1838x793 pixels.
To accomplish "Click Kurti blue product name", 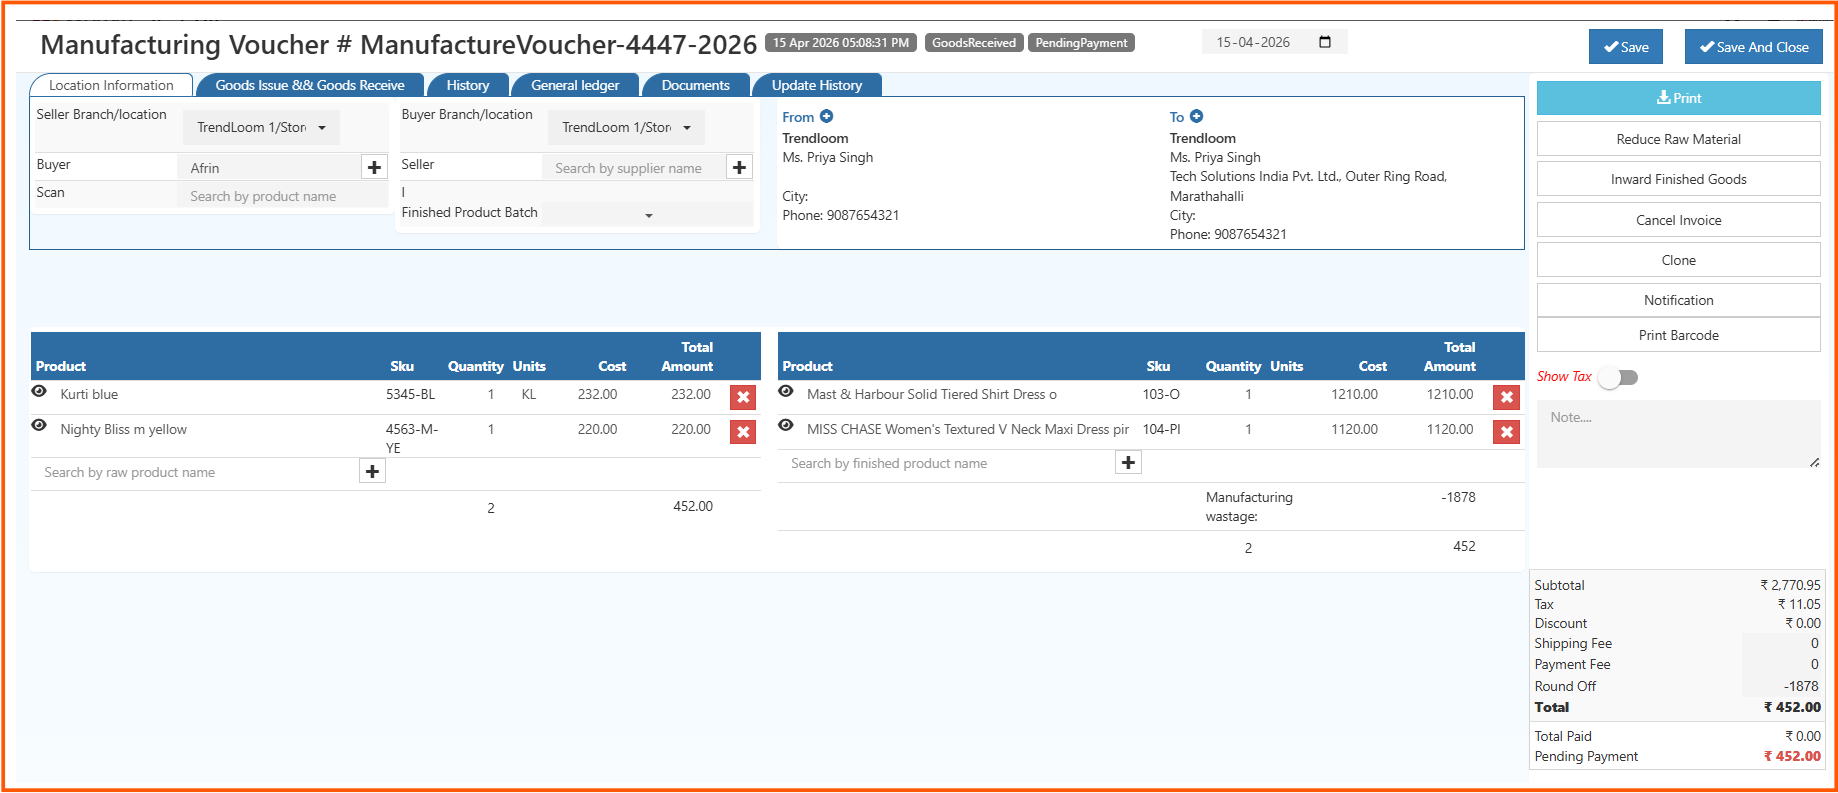I will click(x=89, y=394).
